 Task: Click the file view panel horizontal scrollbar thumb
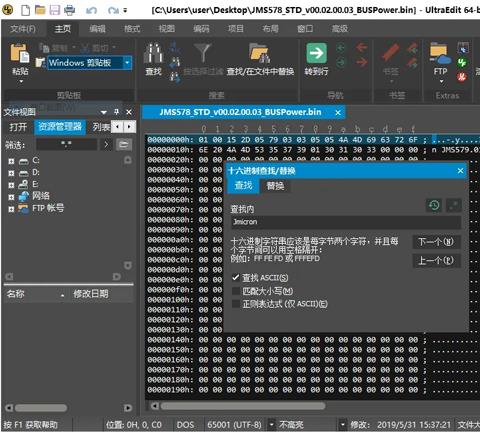pos(41,408)
